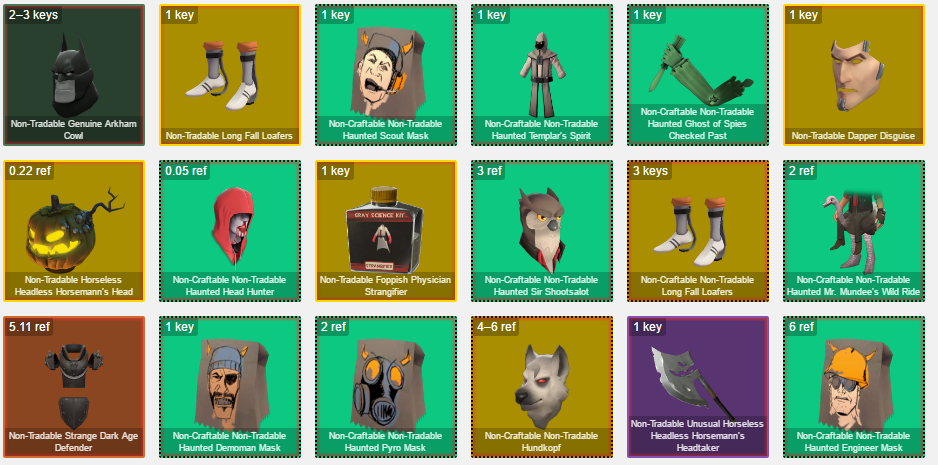Select the Unusual Headtaker axe item
Viewport: 938px width, 465px height.
click(698, 387)
